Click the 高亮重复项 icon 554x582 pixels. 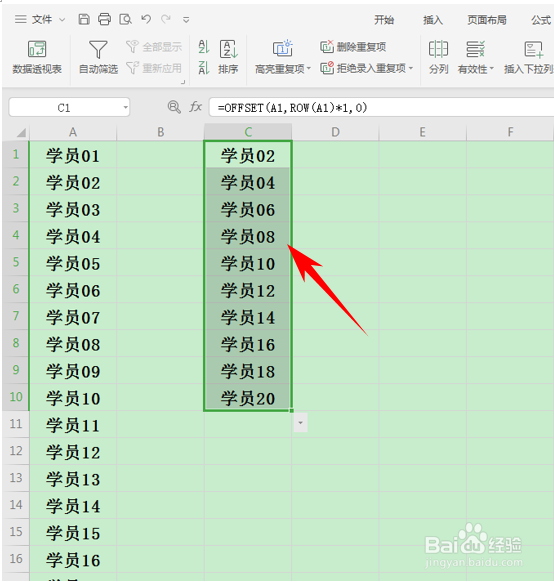(x=283, y=48)
